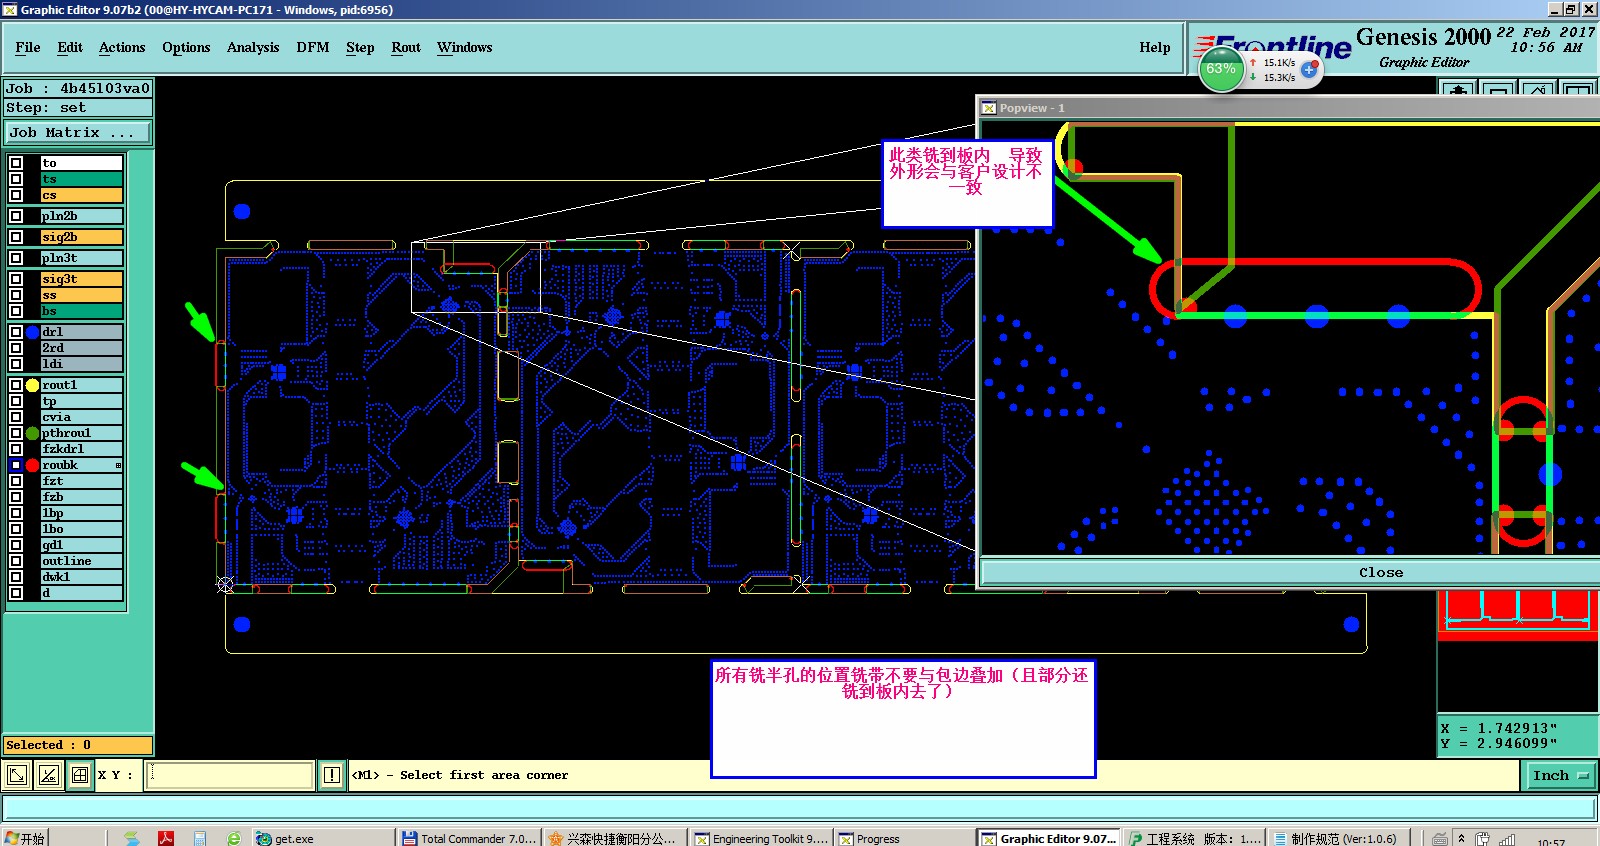Screen dimensions: 1600x846
Task: Select layer outline in the layer list
Action: point(81,561)
